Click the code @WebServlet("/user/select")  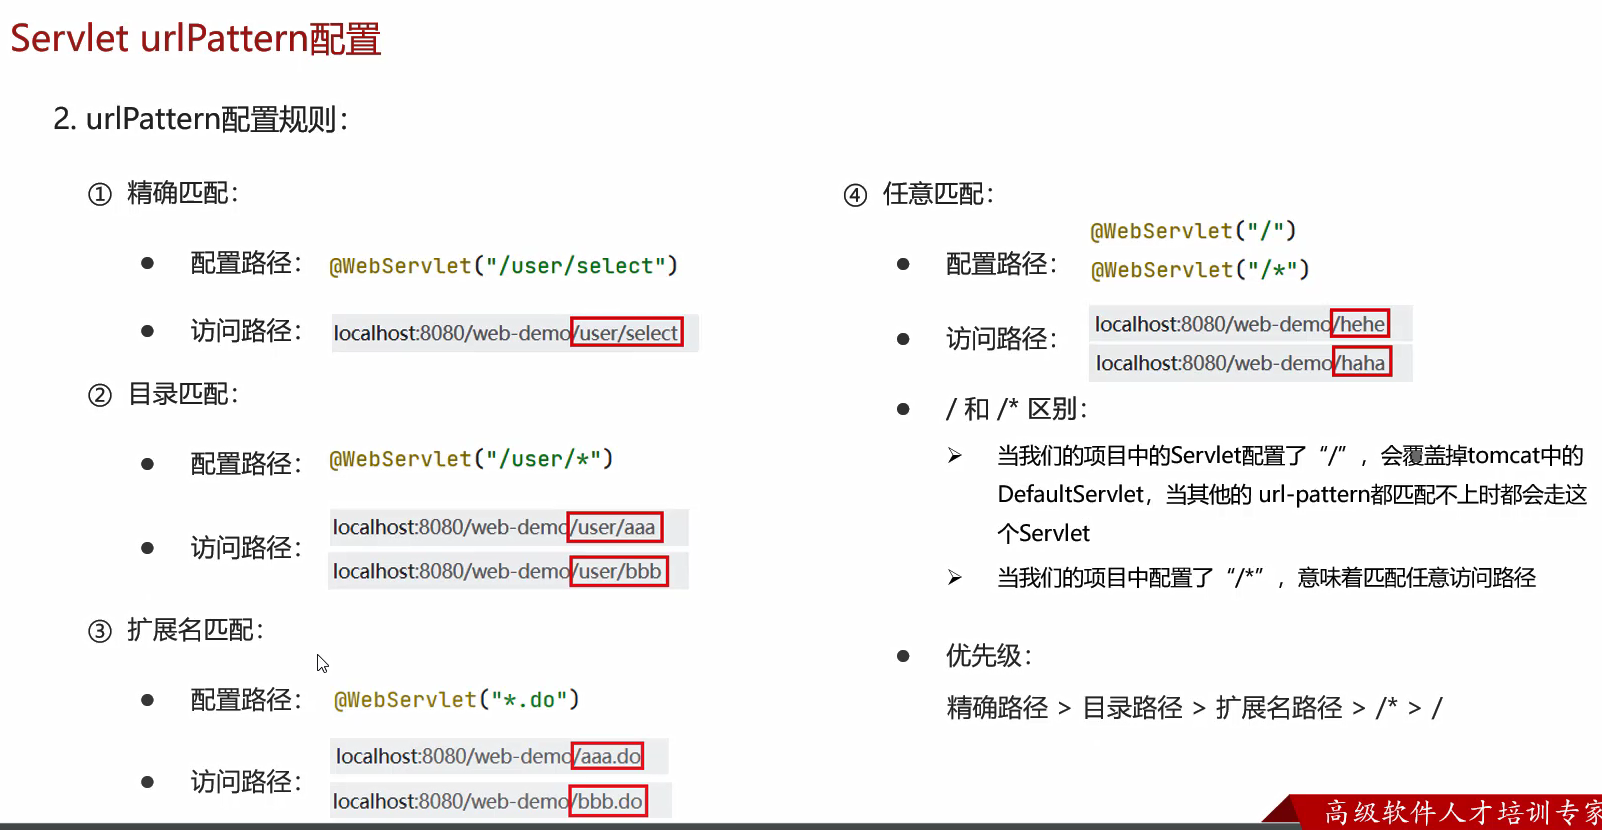point(503,266)
